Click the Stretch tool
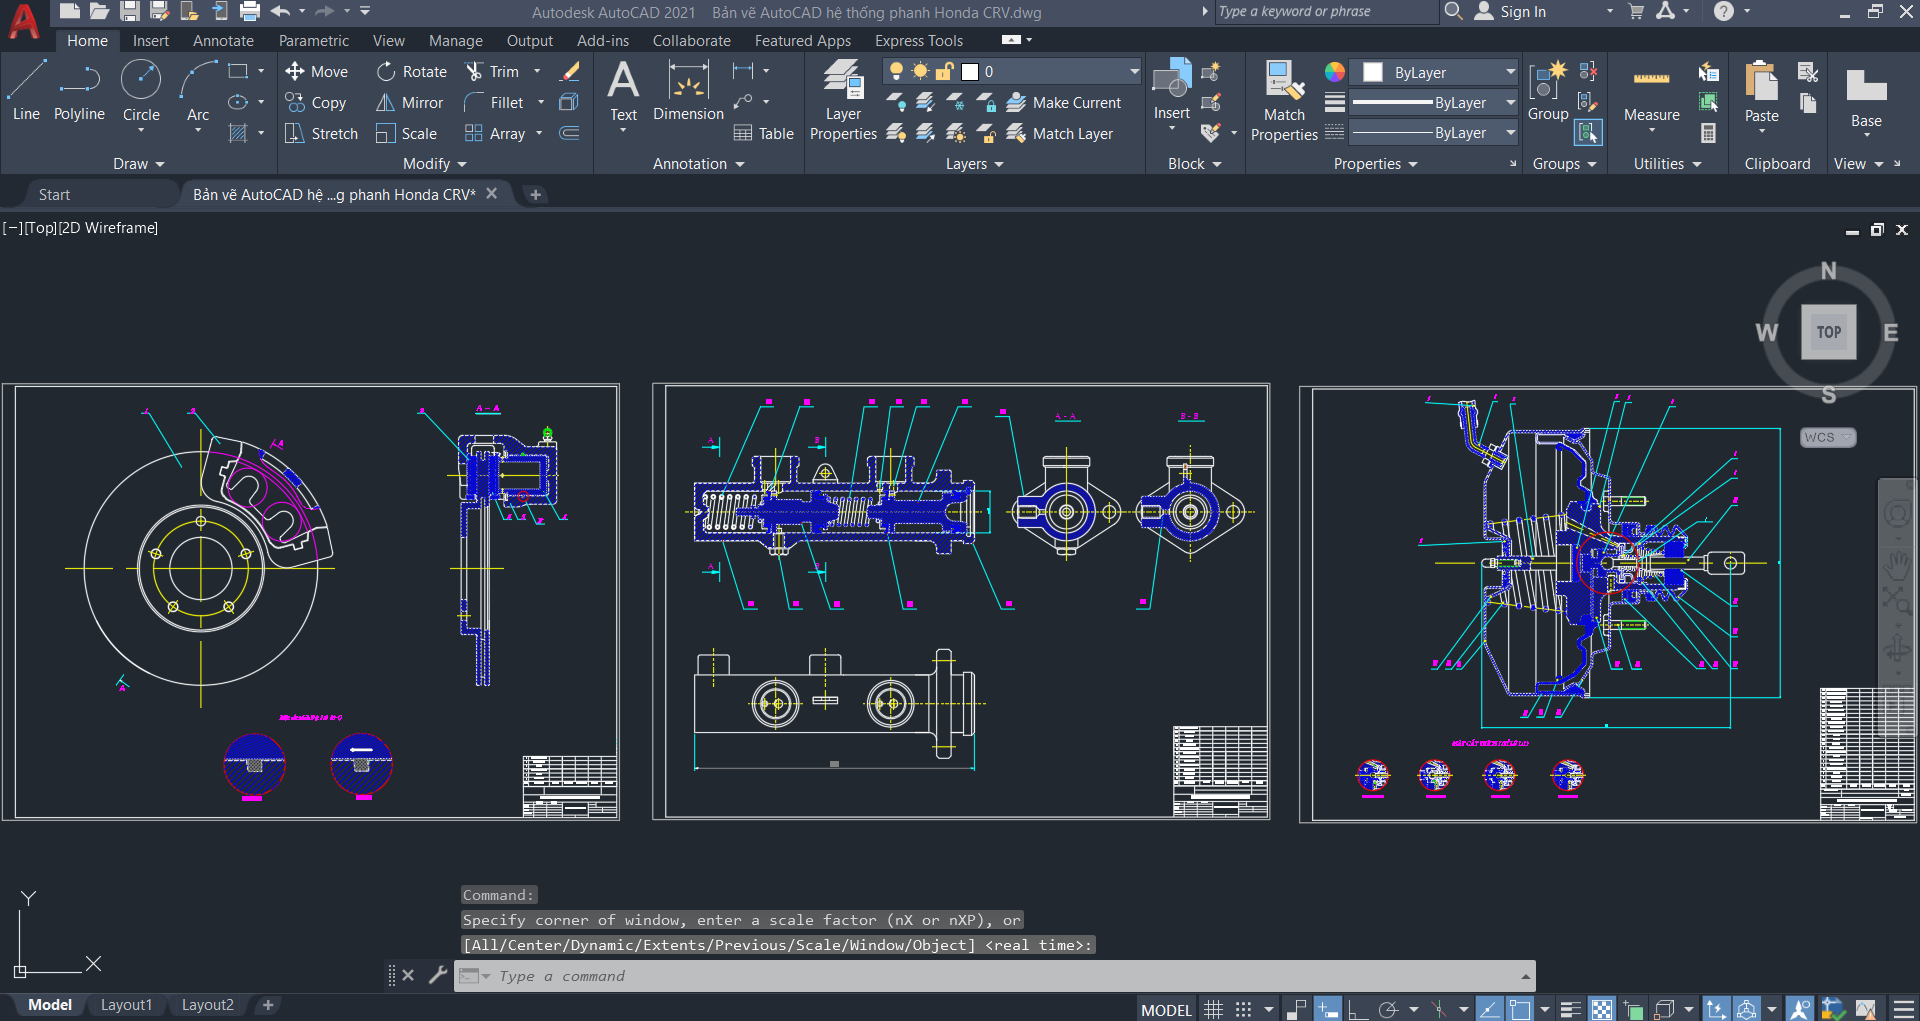This screenshot has height=1021, width=1920. click(321, 134)
